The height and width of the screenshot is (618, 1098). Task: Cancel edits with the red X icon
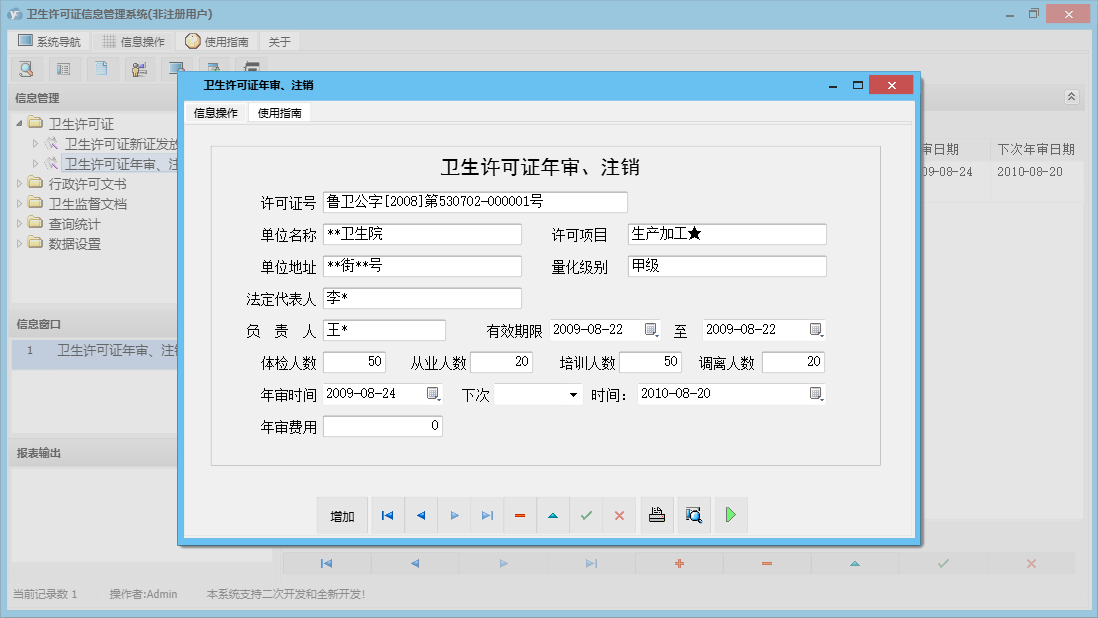(619, 515)
